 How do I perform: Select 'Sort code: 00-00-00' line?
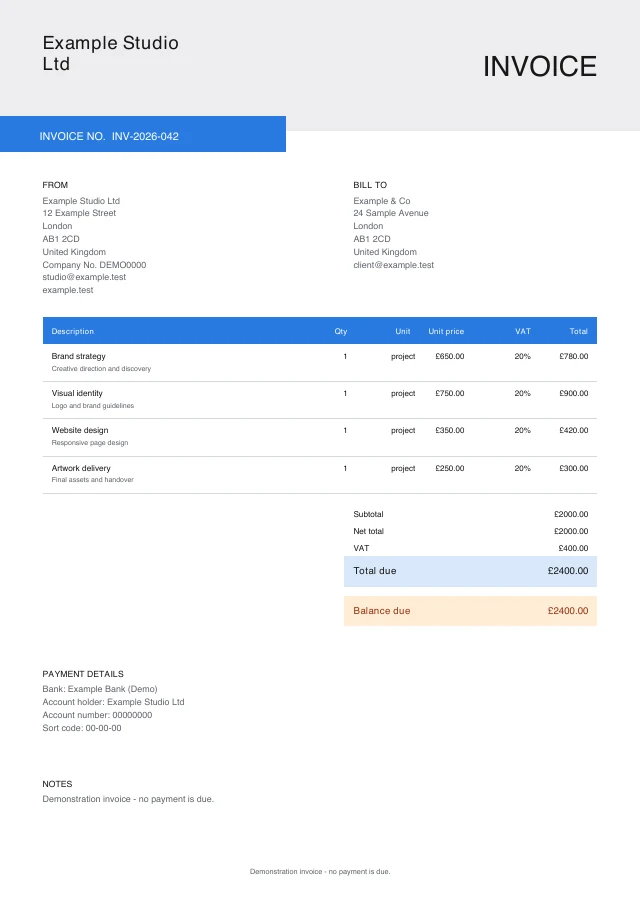81,728
